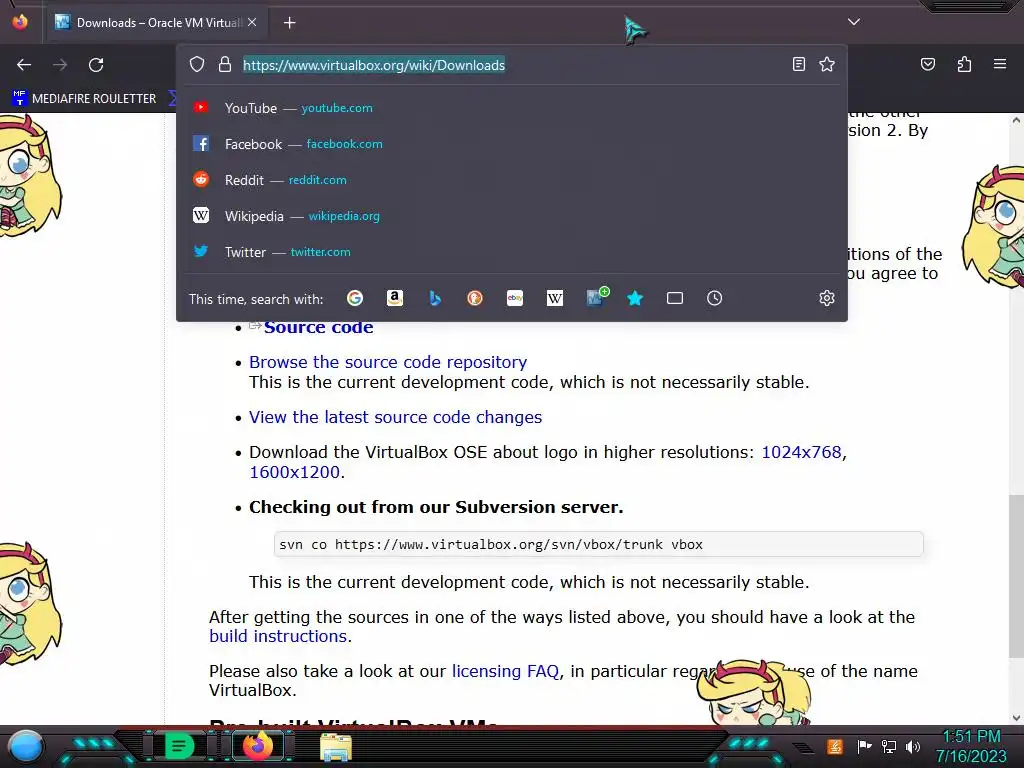Switch to Firefox in the taskbar
This screenshot has height=768, width=1024.
click(257, 746)
